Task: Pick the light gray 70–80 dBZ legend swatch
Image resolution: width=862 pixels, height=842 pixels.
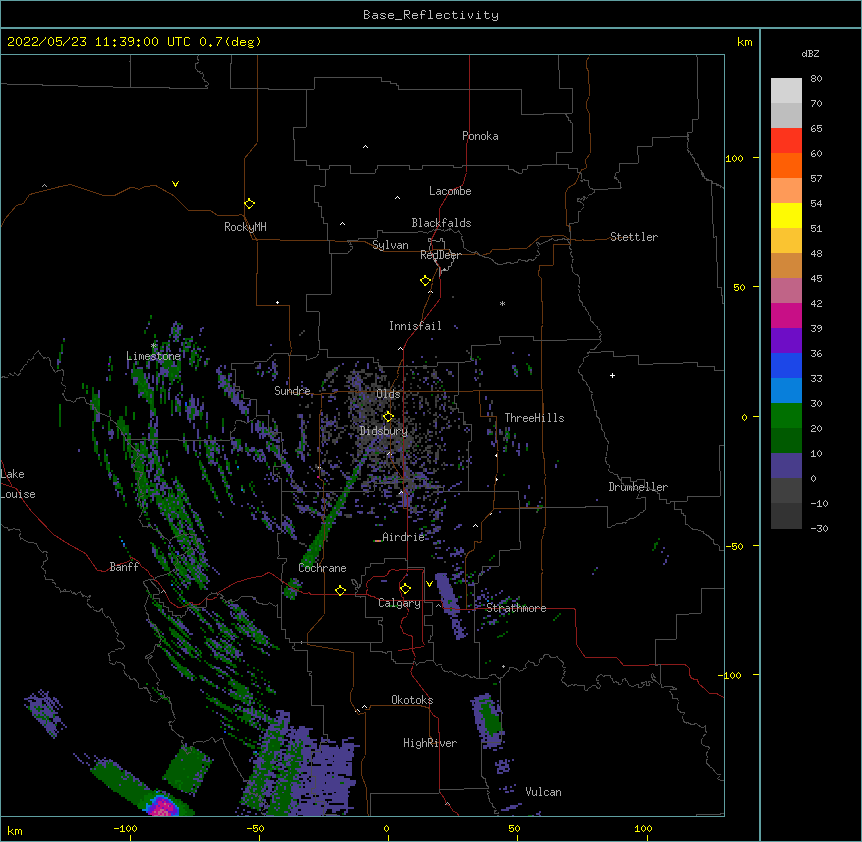Action: click(x=786, y=90)
